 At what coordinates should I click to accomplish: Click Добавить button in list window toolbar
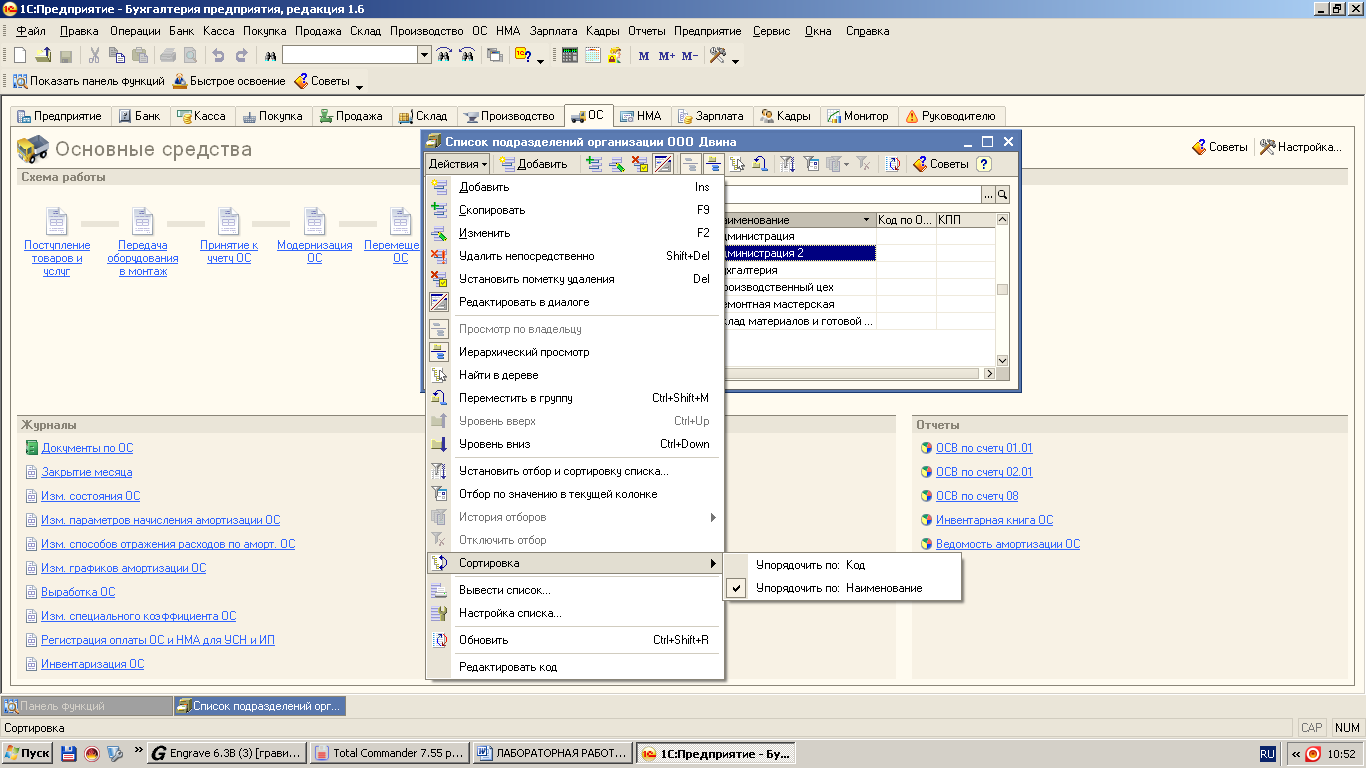click(x=534, y=164)
